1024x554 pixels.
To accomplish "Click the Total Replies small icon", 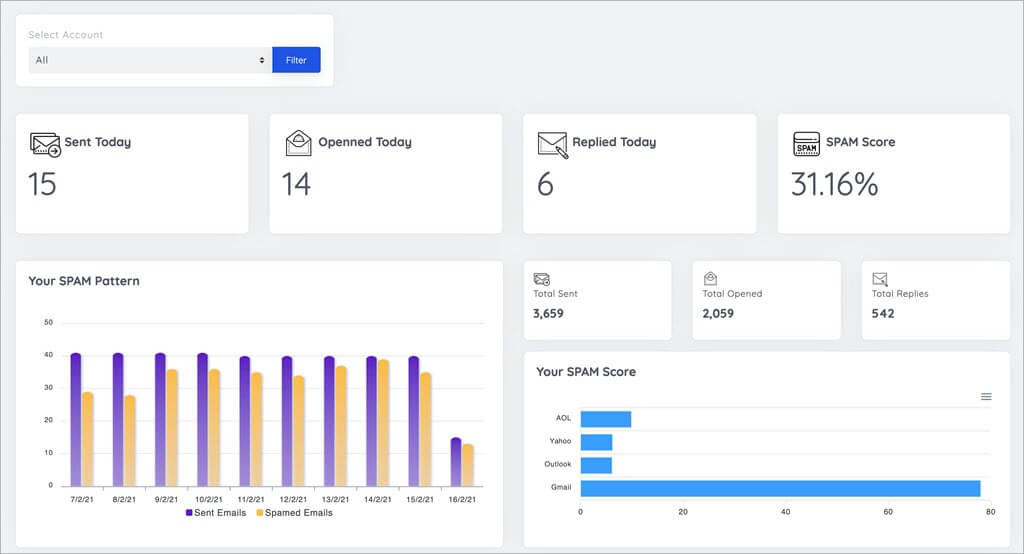I will point(880,279).
